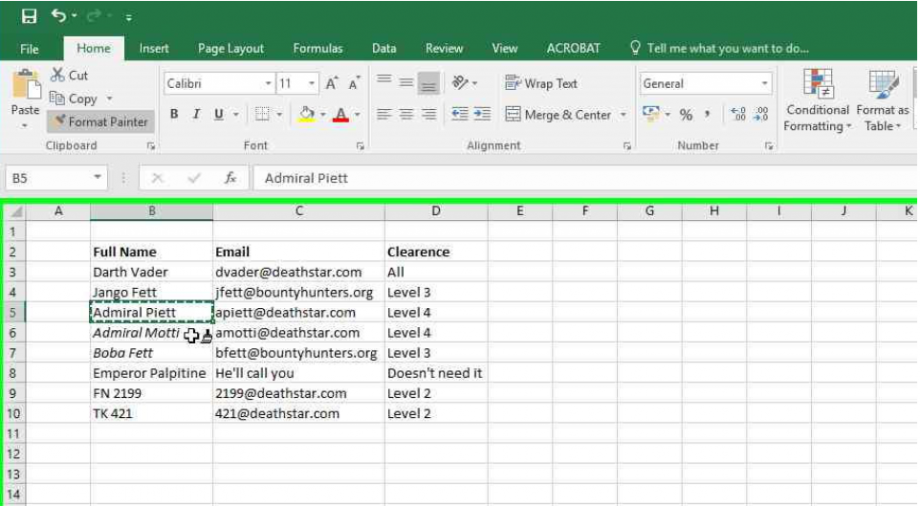Open the Copy dropdown arrow
The height and width of the screenshot is (506, 920).
click(x=109, y=99)
